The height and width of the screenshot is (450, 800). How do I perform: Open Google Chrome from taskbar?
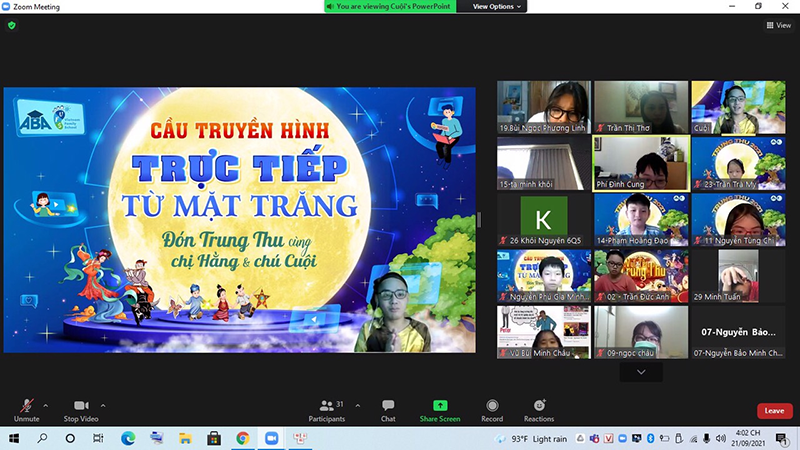[242, 438]
